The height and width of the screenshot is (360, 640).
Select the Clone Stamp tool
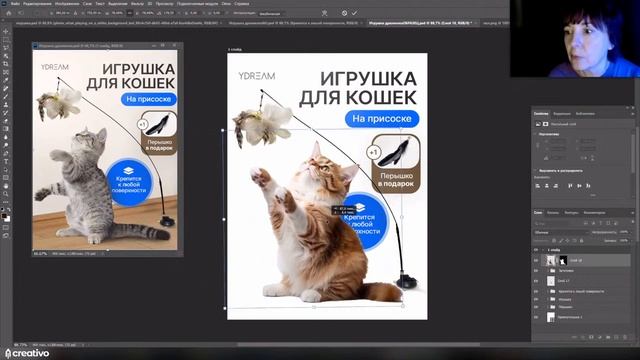[6, 105]
